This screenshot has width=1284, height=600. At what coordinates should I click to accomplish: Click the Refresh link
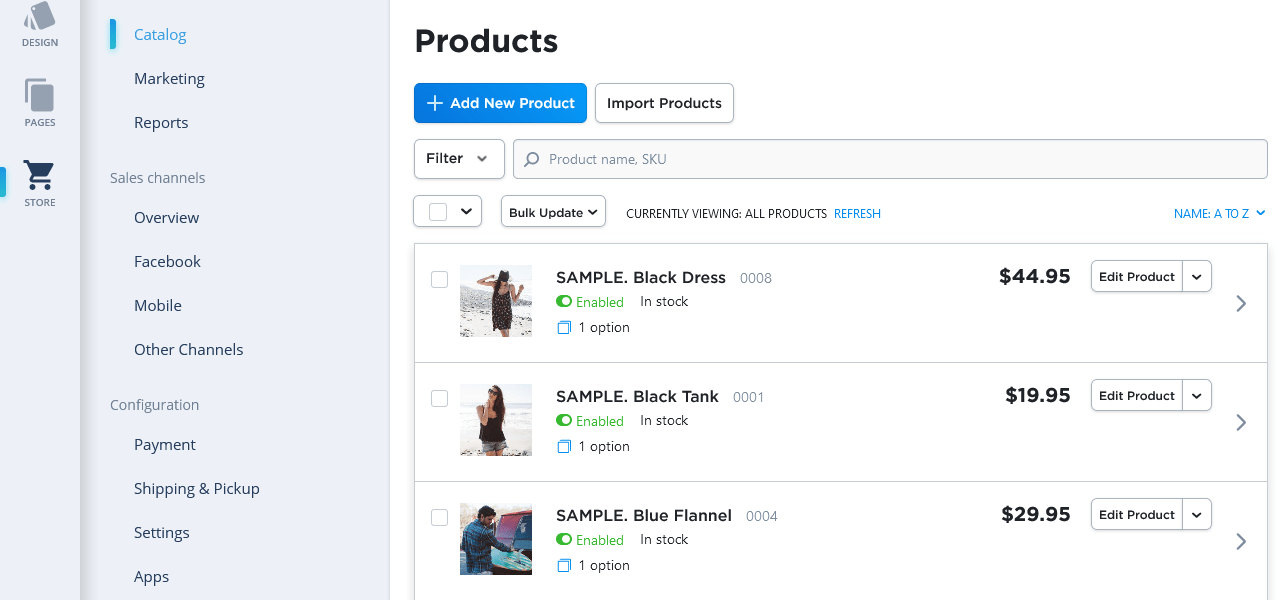pos(857,214)
